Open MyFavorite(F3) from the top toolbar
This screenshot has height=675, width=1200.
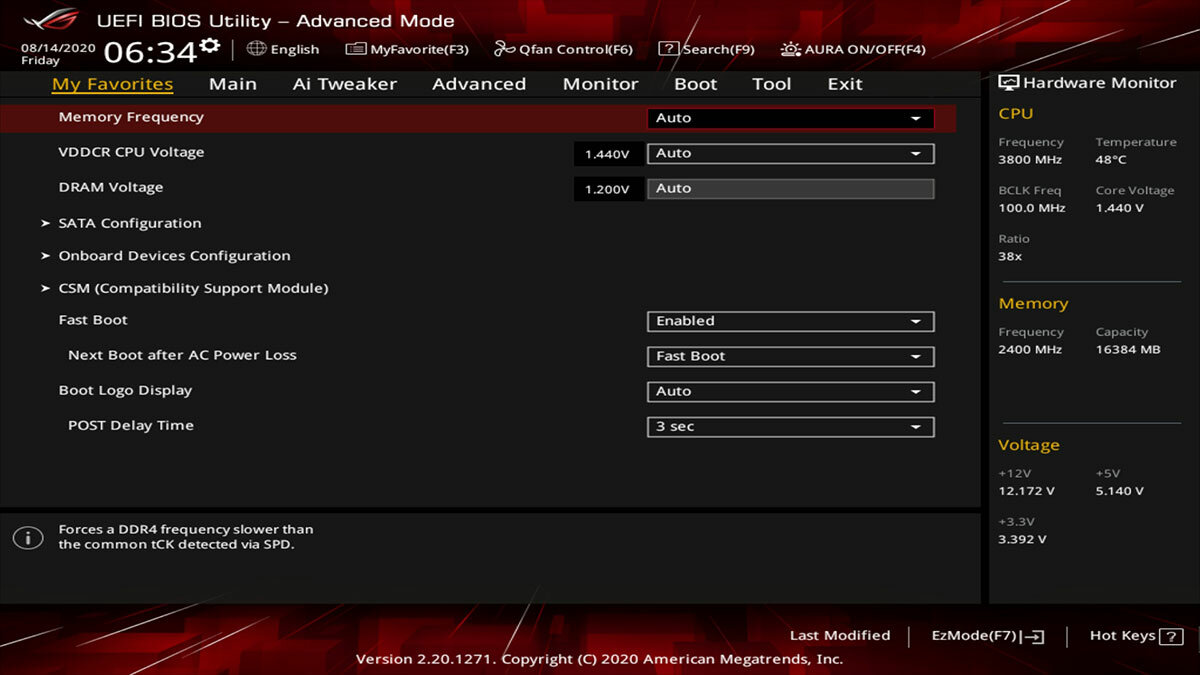click(x=407, y=49)
